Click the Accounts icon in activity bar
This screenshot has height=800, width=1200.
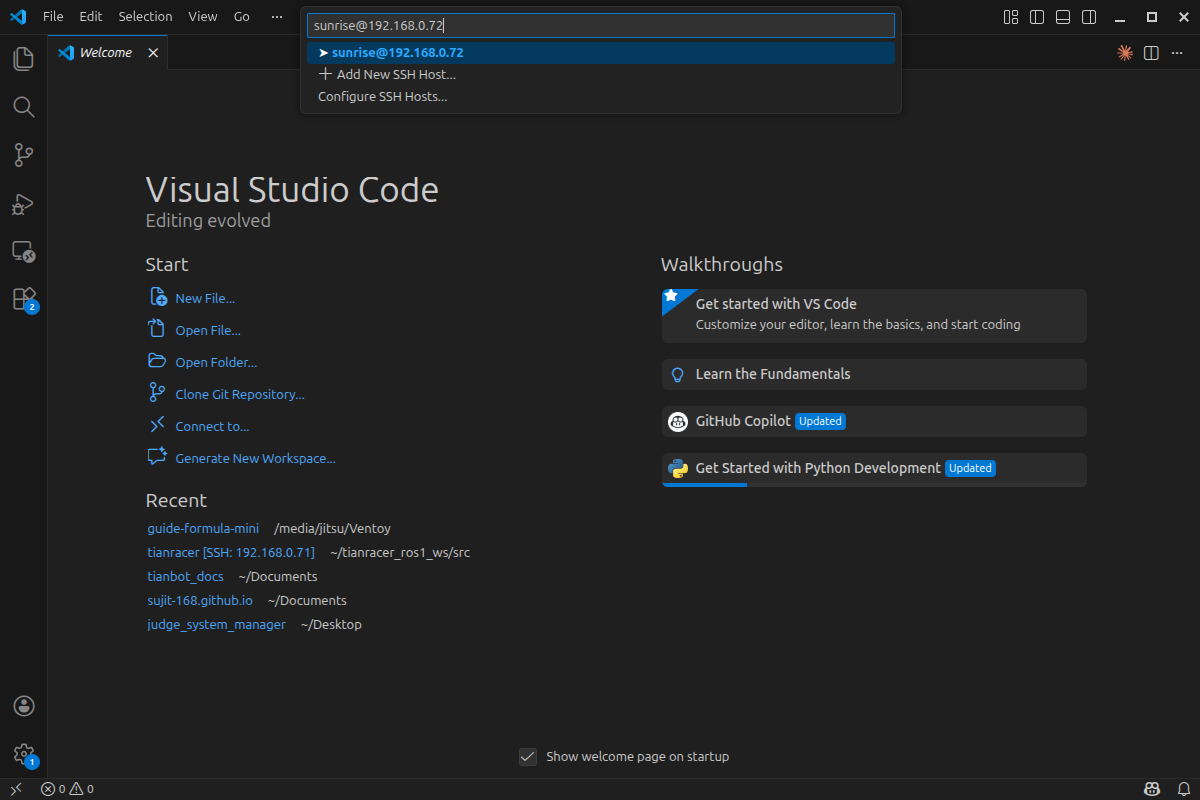point(24,706)
